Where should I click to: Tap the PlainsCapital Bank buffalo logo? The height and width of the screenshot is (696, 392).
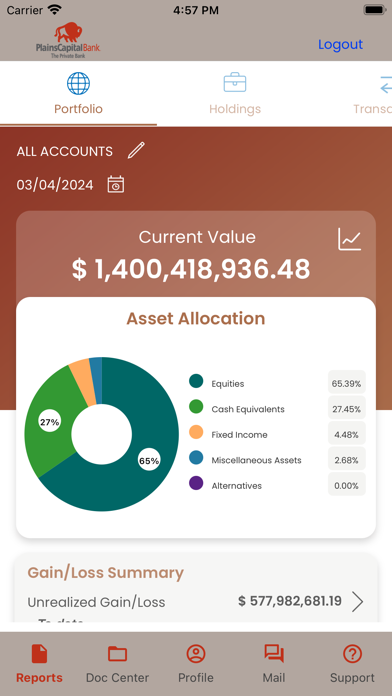tap(68, 40)
